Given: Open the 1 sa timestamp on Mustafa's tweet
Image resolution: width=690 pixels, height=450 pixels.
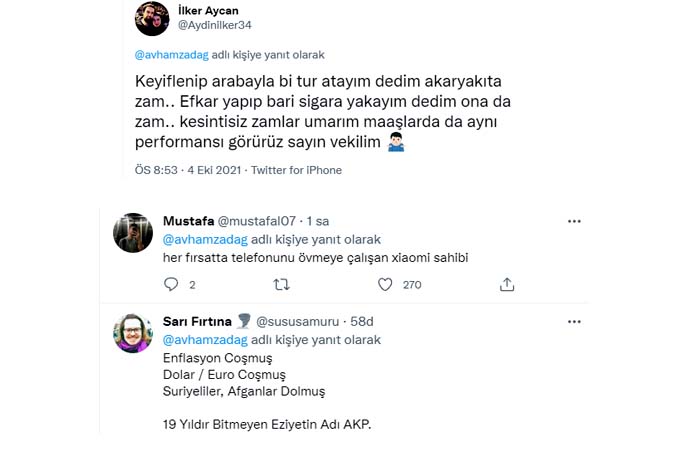Looking at the screenshot, I should point(318,221).
